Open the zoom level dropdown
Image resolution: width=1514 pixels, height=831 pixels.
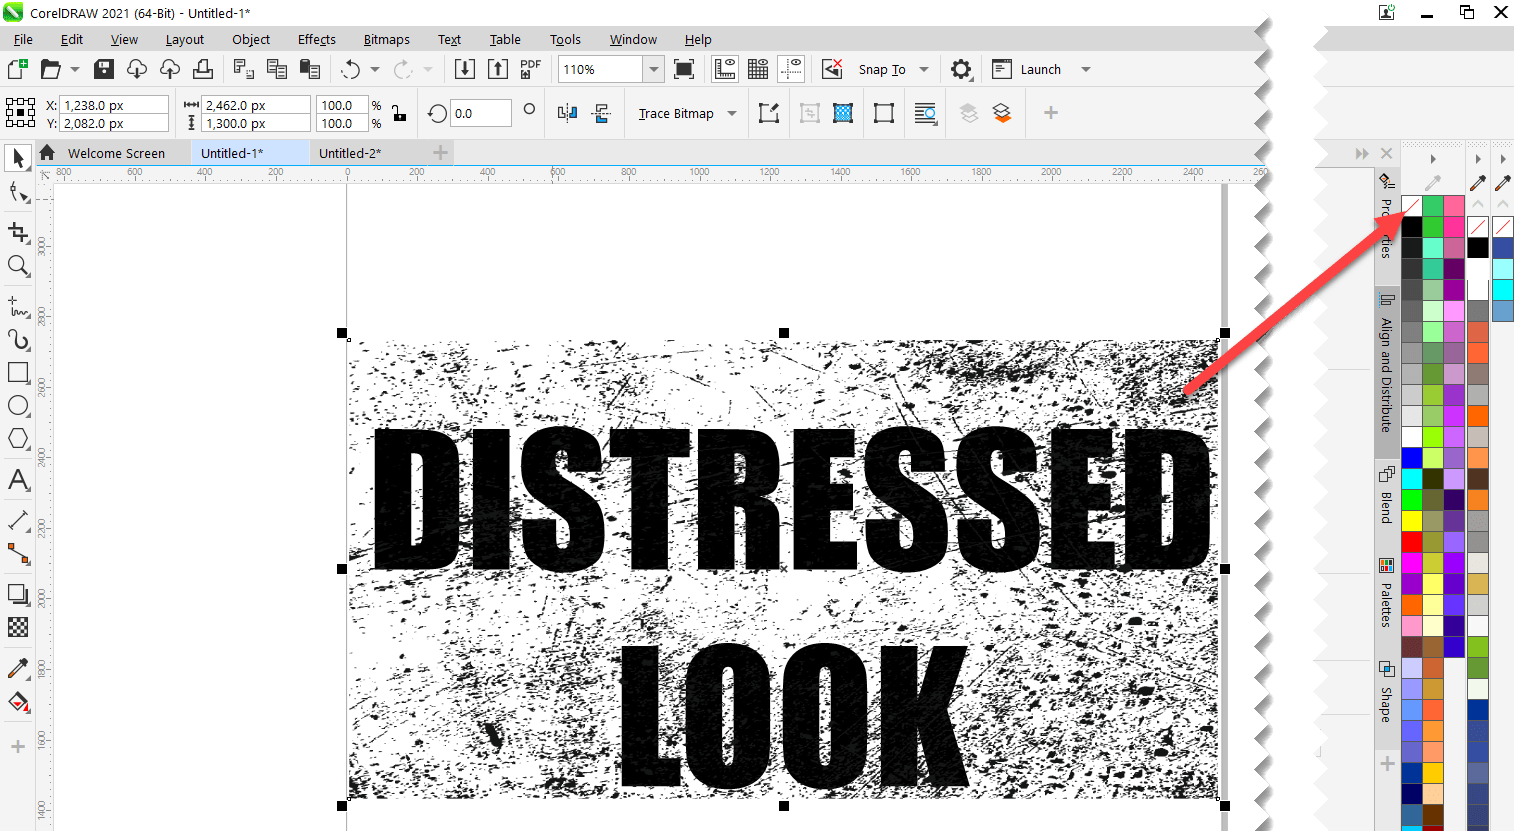tap(653, 69)
